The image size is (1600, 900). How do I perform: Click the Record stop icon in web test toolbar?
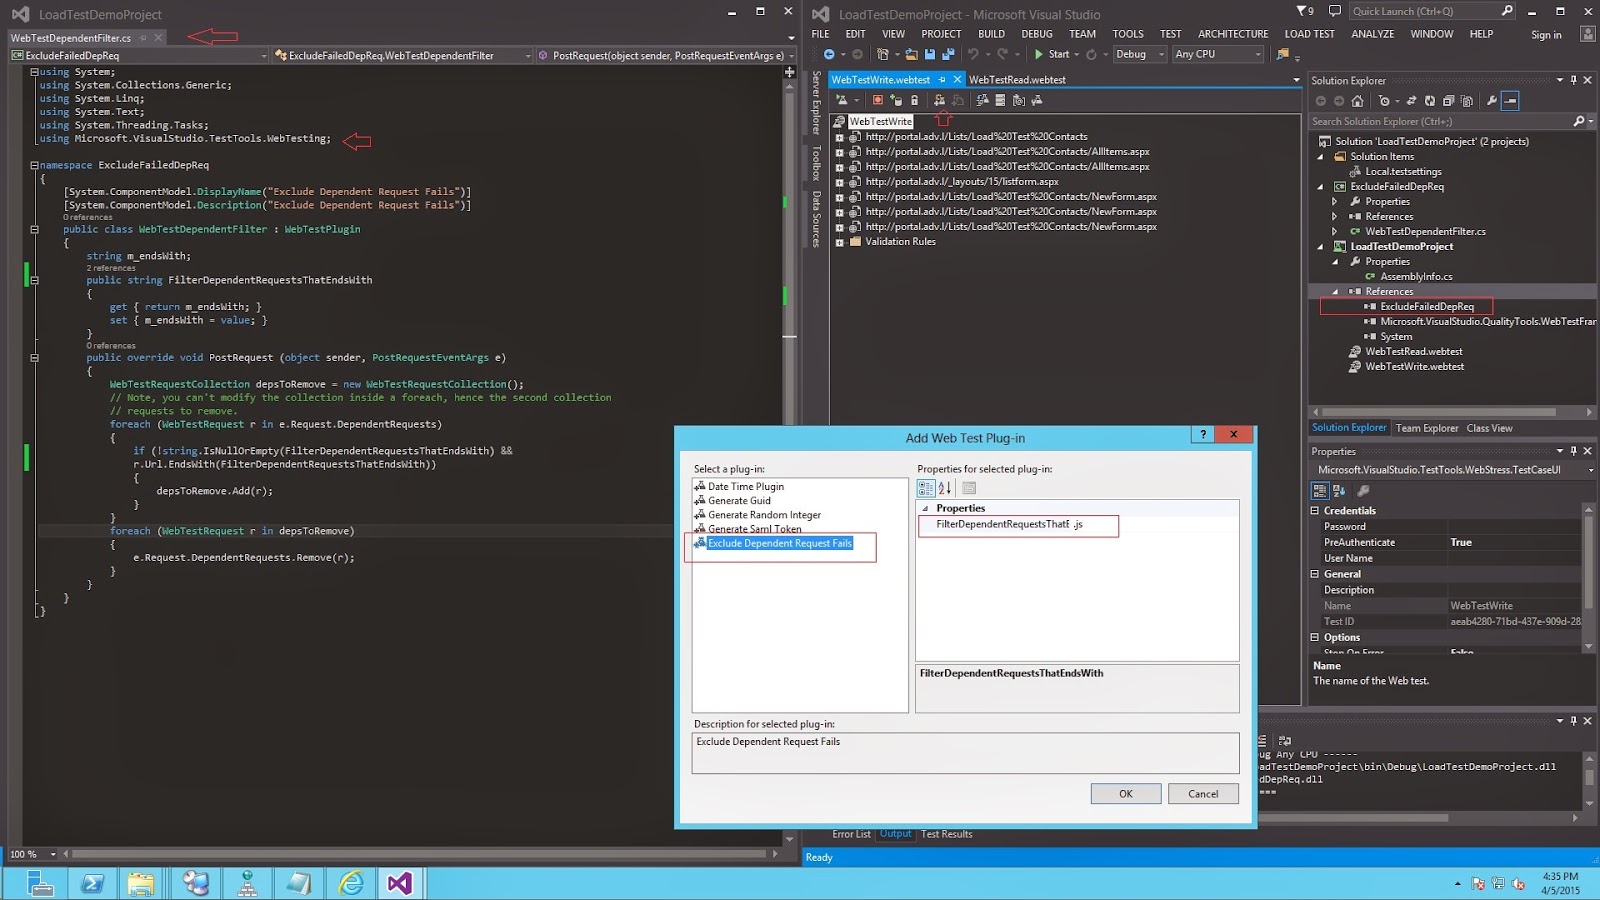(x=877, y=100)
